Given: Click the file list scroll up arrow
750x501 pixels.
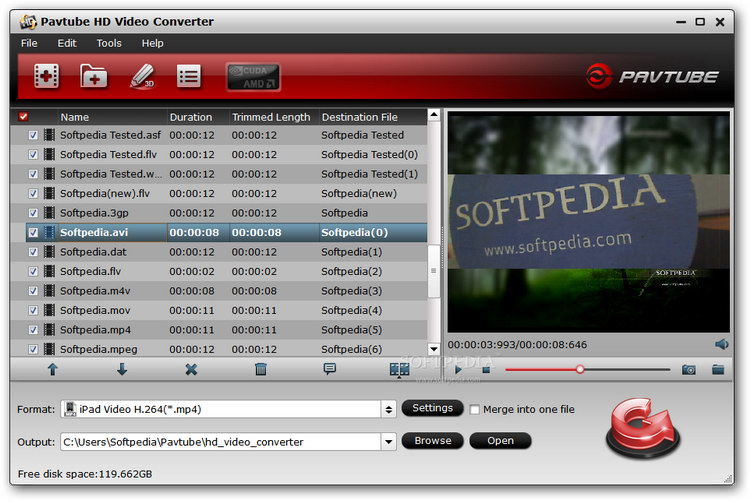Looking at the screenshot, I should (433, 115).
